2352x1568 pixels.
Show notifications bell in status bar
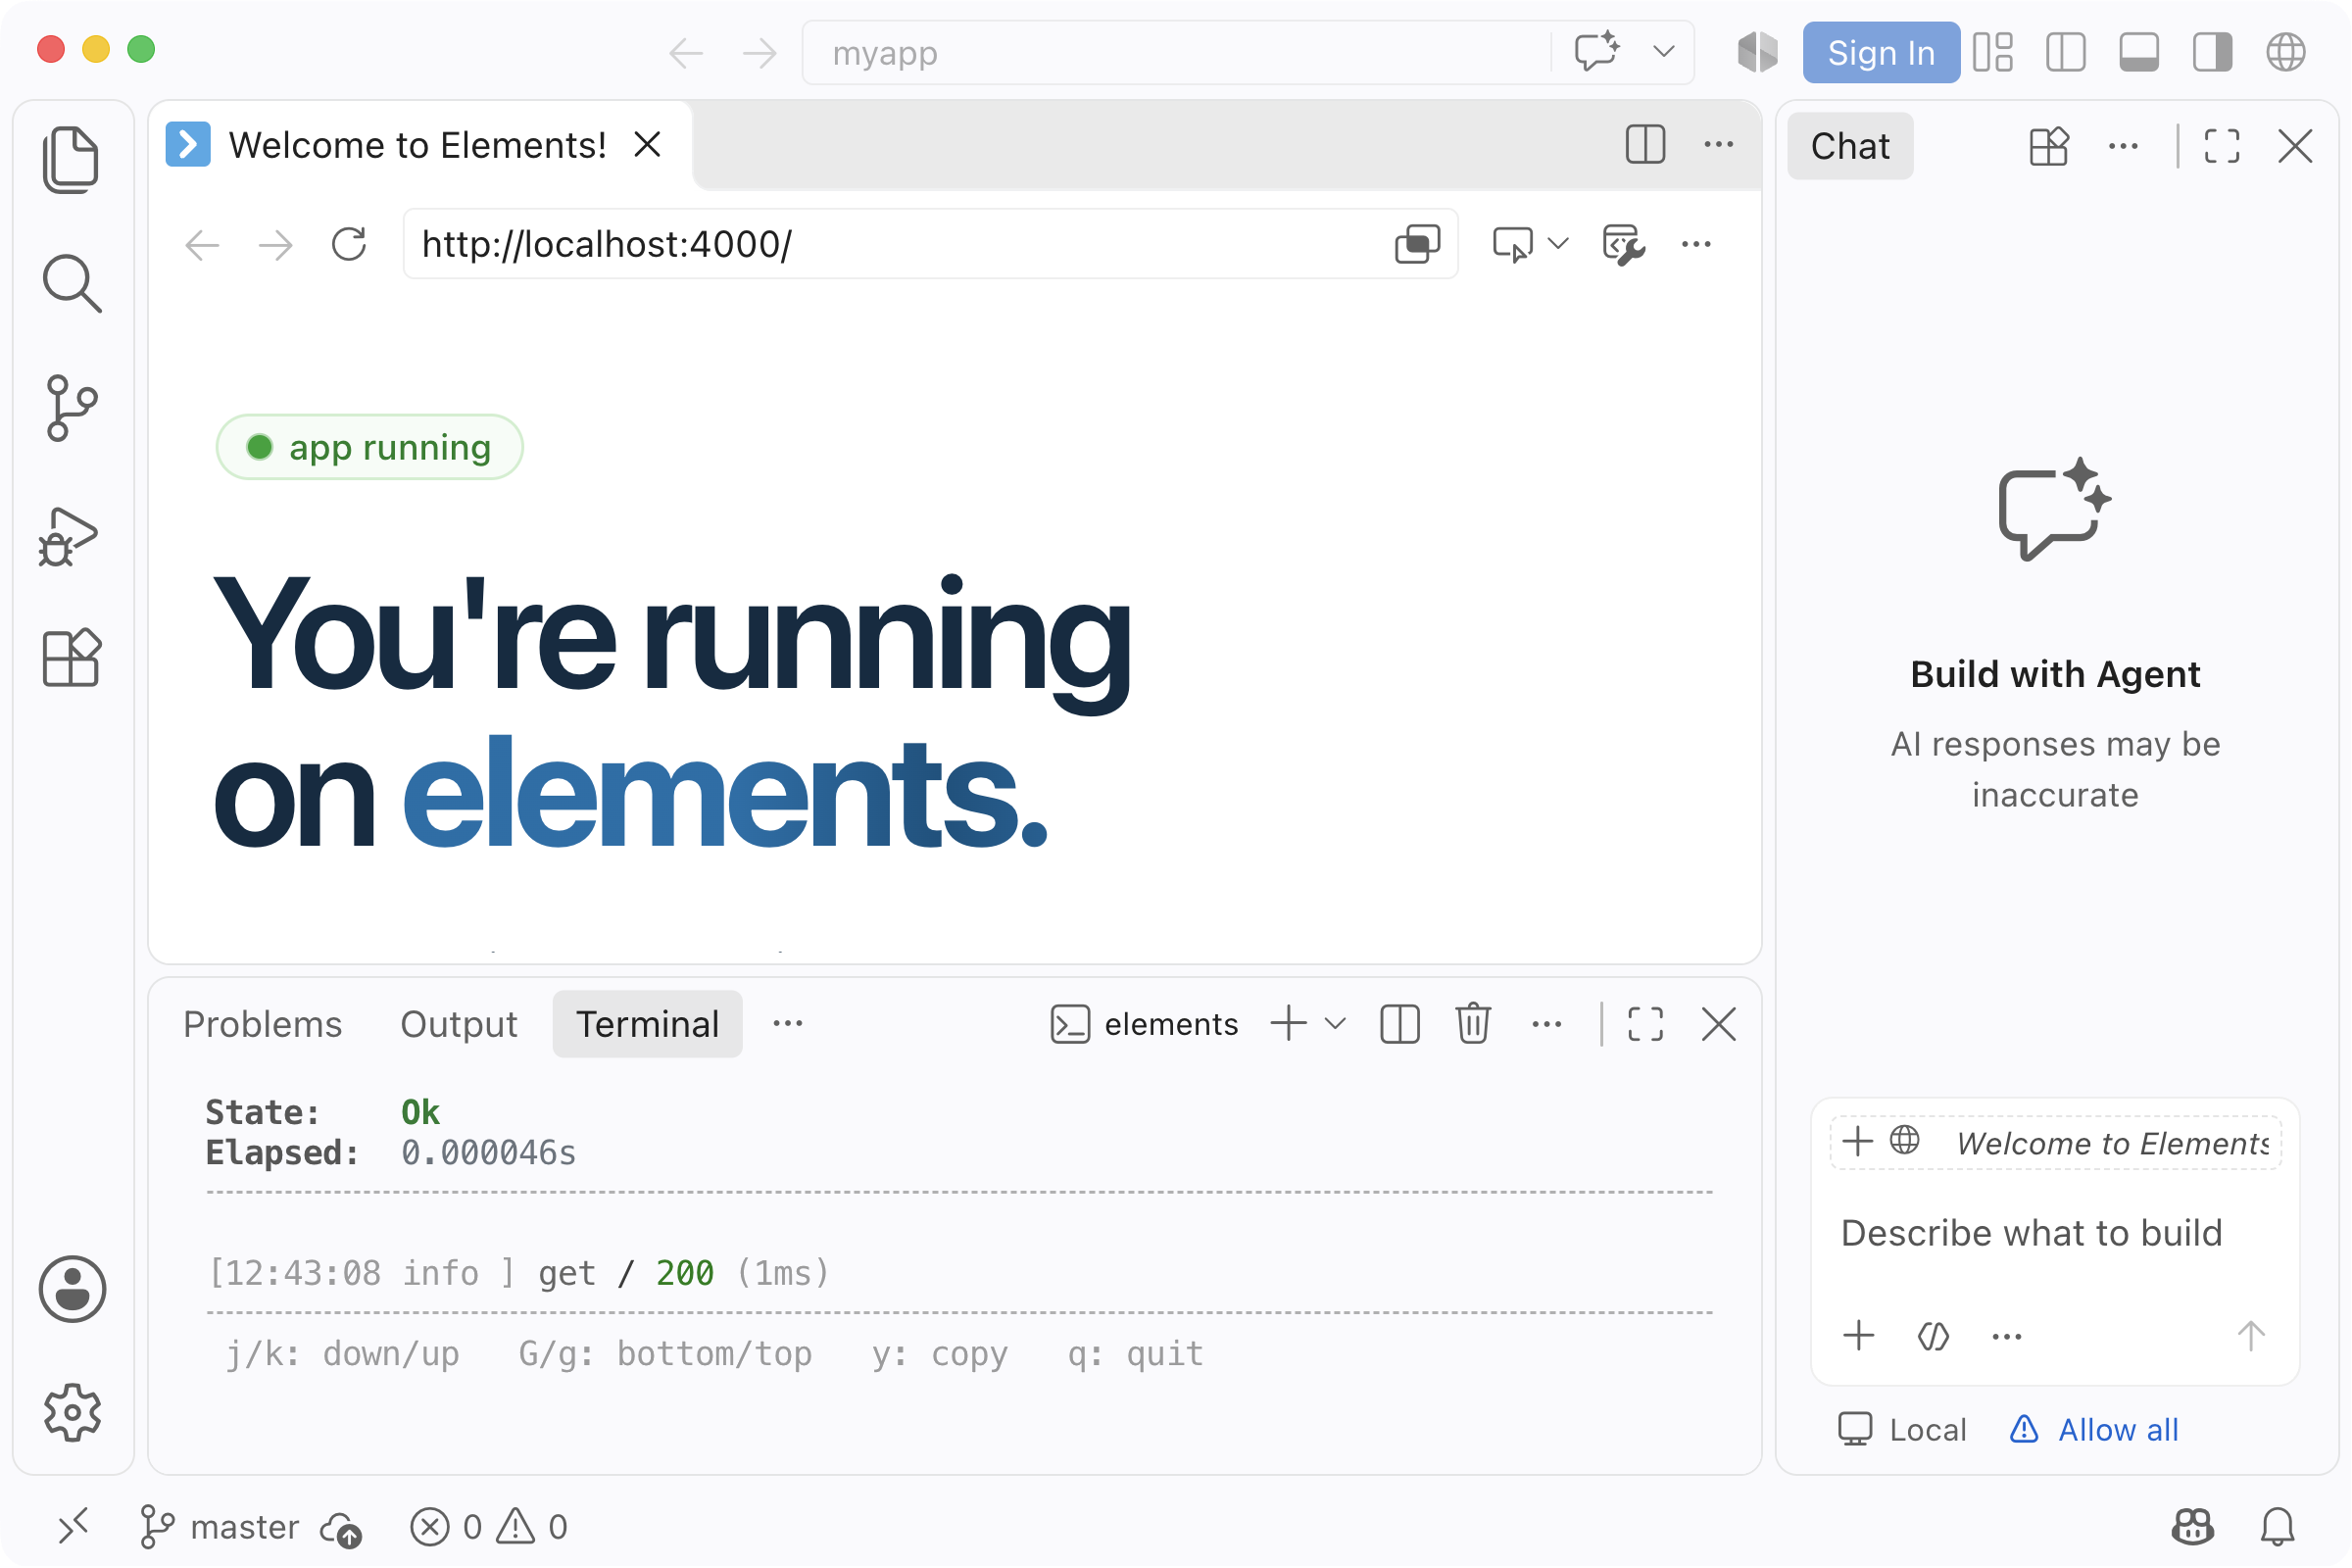2278,1526
